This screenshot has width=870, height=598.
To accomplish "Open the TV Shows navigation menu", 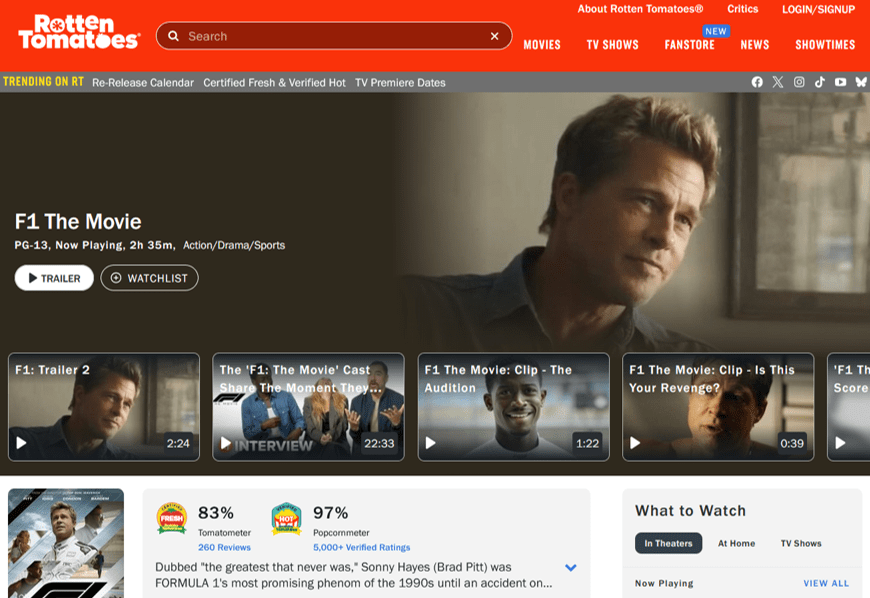I will click(612, 45).
